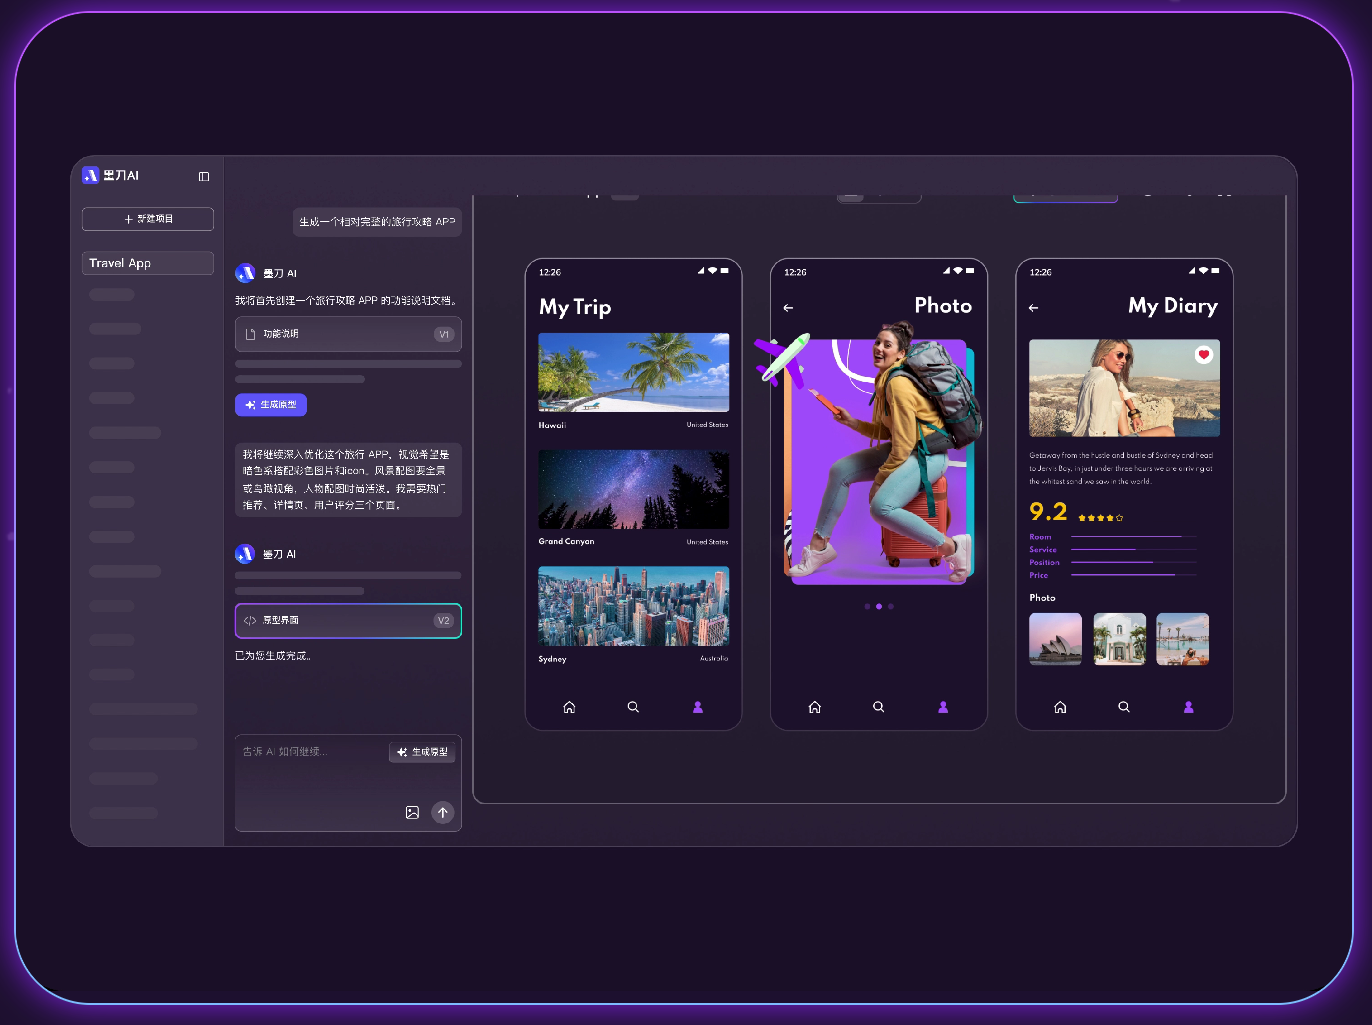Tap the back arrow on the Photo screen
The width and height of the screenshot is (1372, 1025).
788,308
